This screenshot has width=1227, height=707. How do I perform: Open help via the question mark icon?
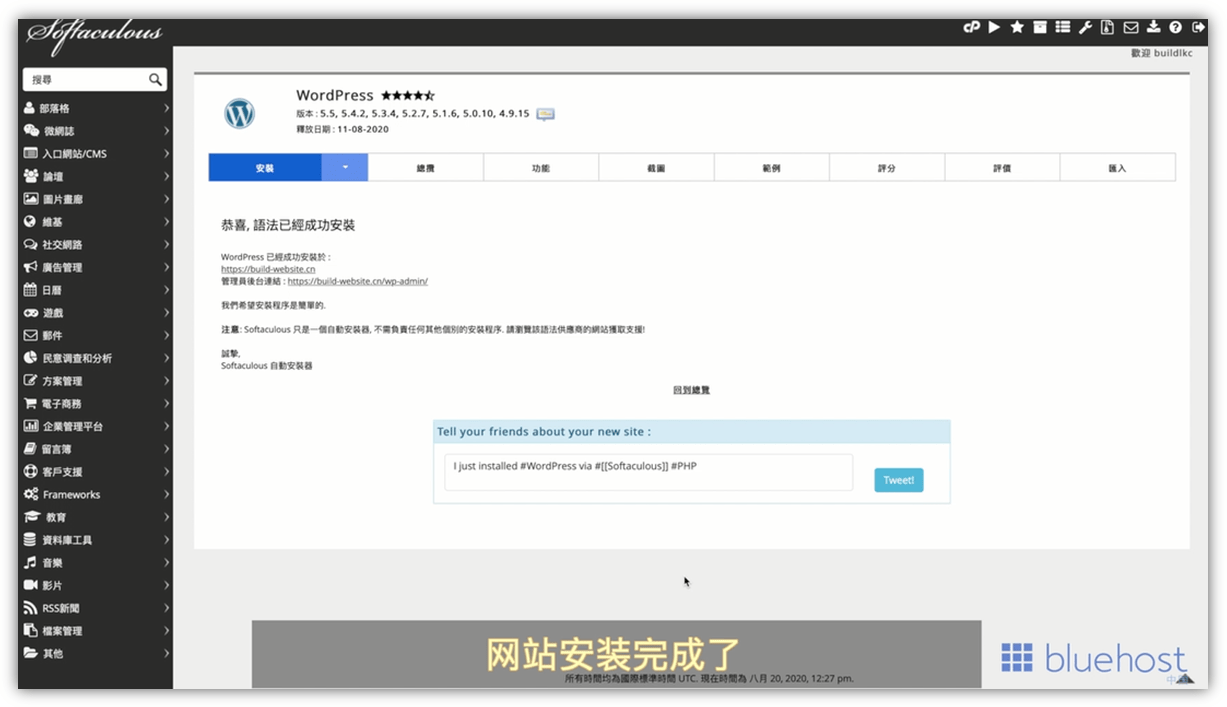pos(1175,28)
